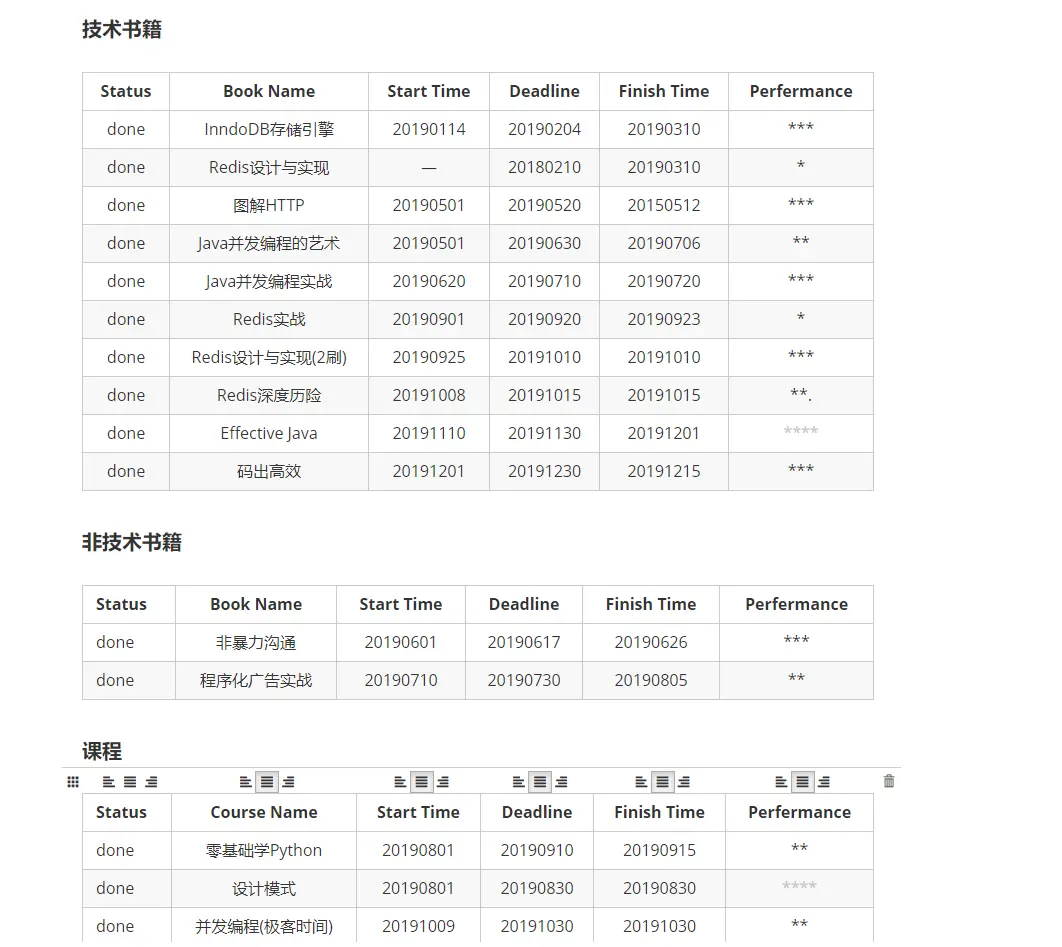Click finish time 20150512
The height and width of the screenshot is (947, 1062).
[x=664, y=205]
